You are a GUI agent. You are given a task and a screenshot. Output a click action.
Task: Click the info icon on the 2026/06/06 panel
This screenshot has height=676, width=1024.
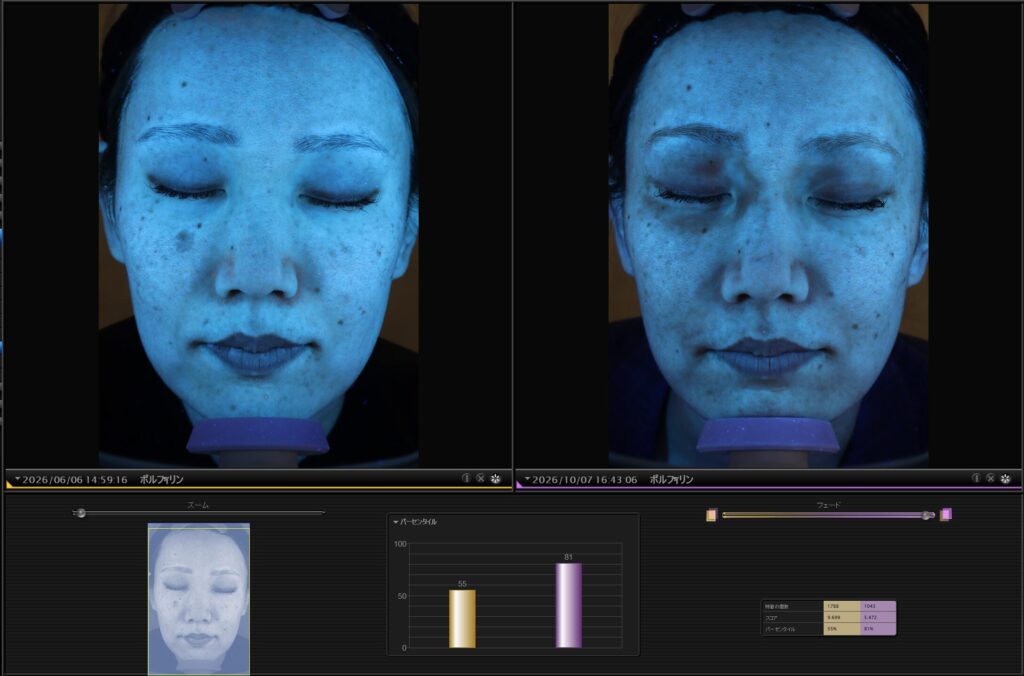466,478
